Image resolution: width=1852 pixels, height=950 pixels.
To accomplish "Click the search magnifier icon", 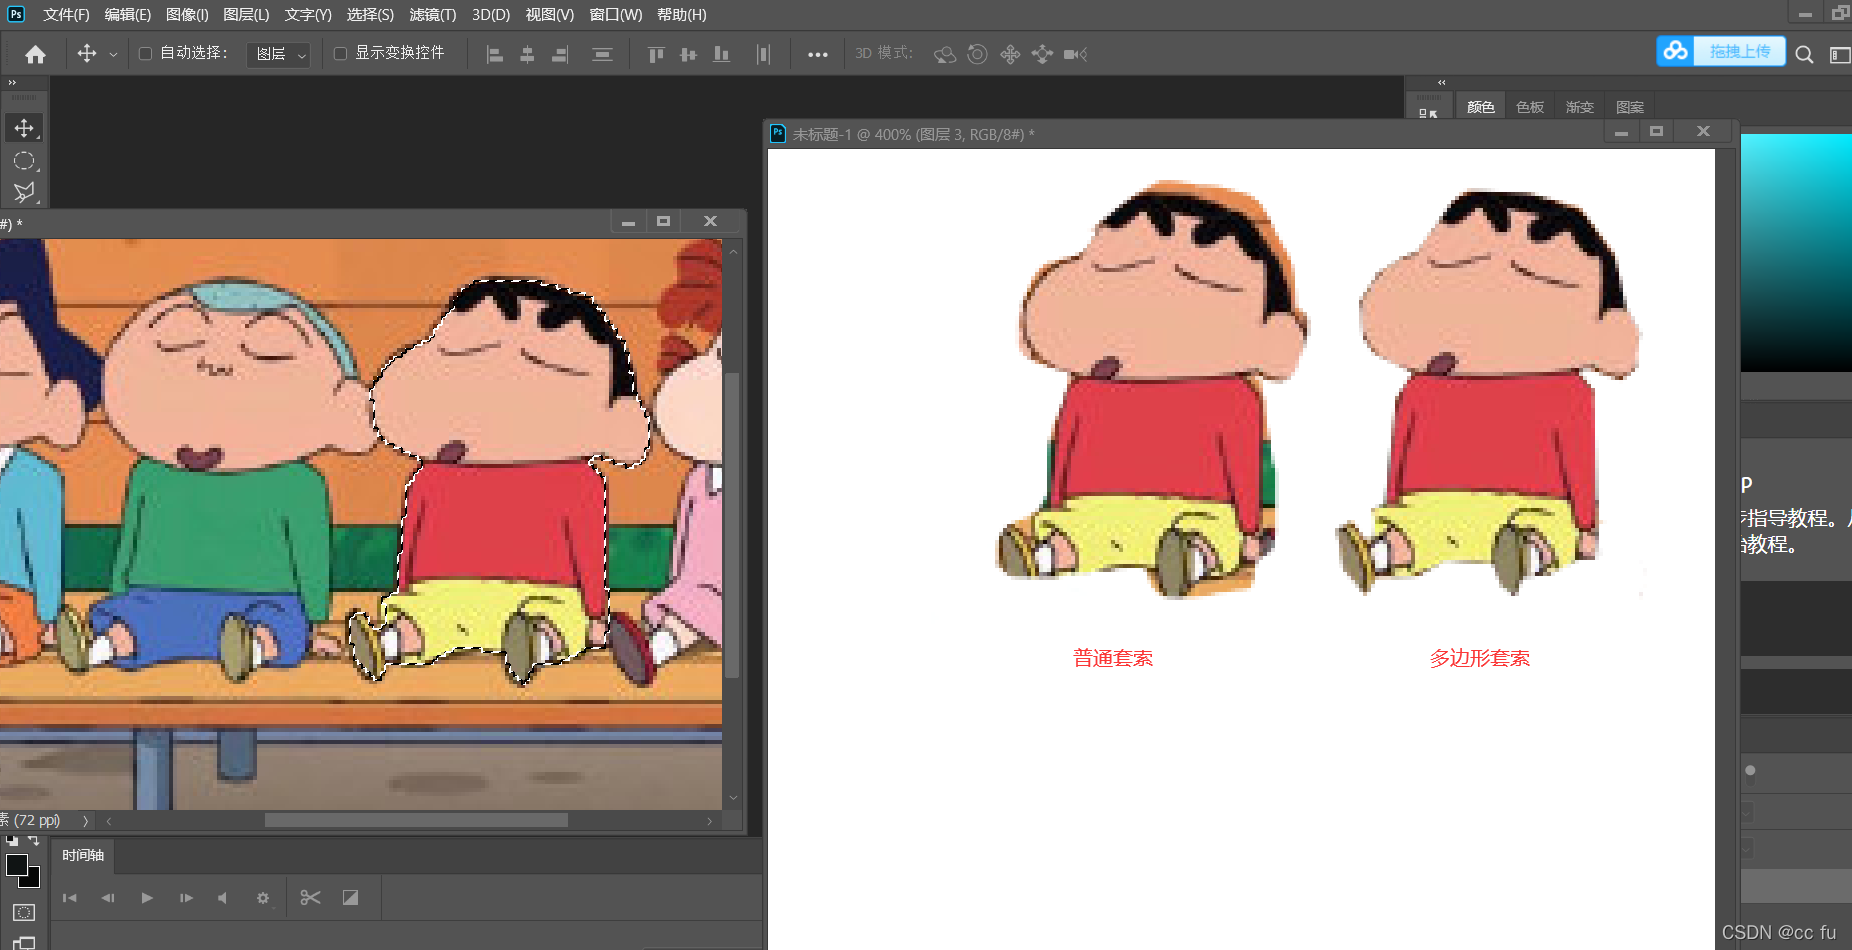I will coord(1804,54).
